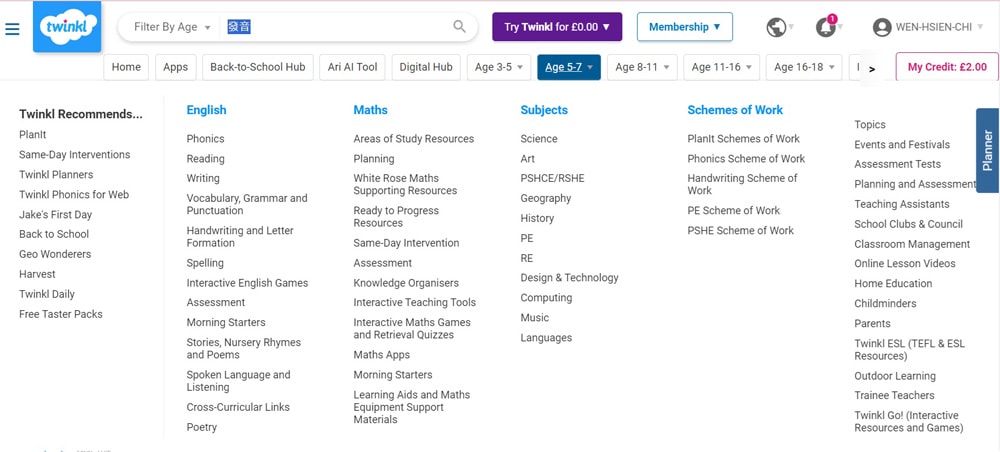1000x452 pixels.
Task: Select Science under Subjects
Action: 539,138
